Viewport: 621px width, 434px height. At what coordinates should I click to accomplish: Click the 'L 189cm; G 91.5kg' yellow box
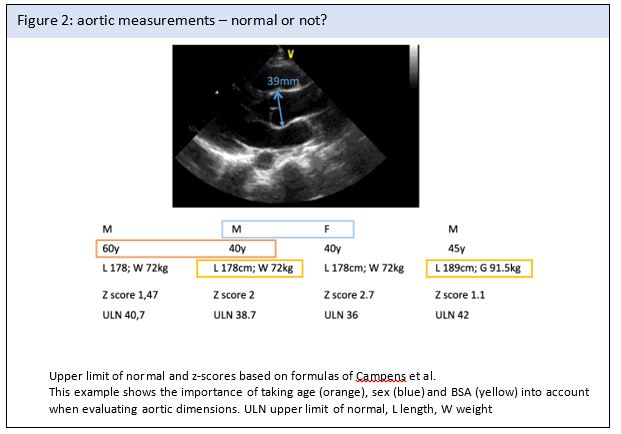click(478, 268)
